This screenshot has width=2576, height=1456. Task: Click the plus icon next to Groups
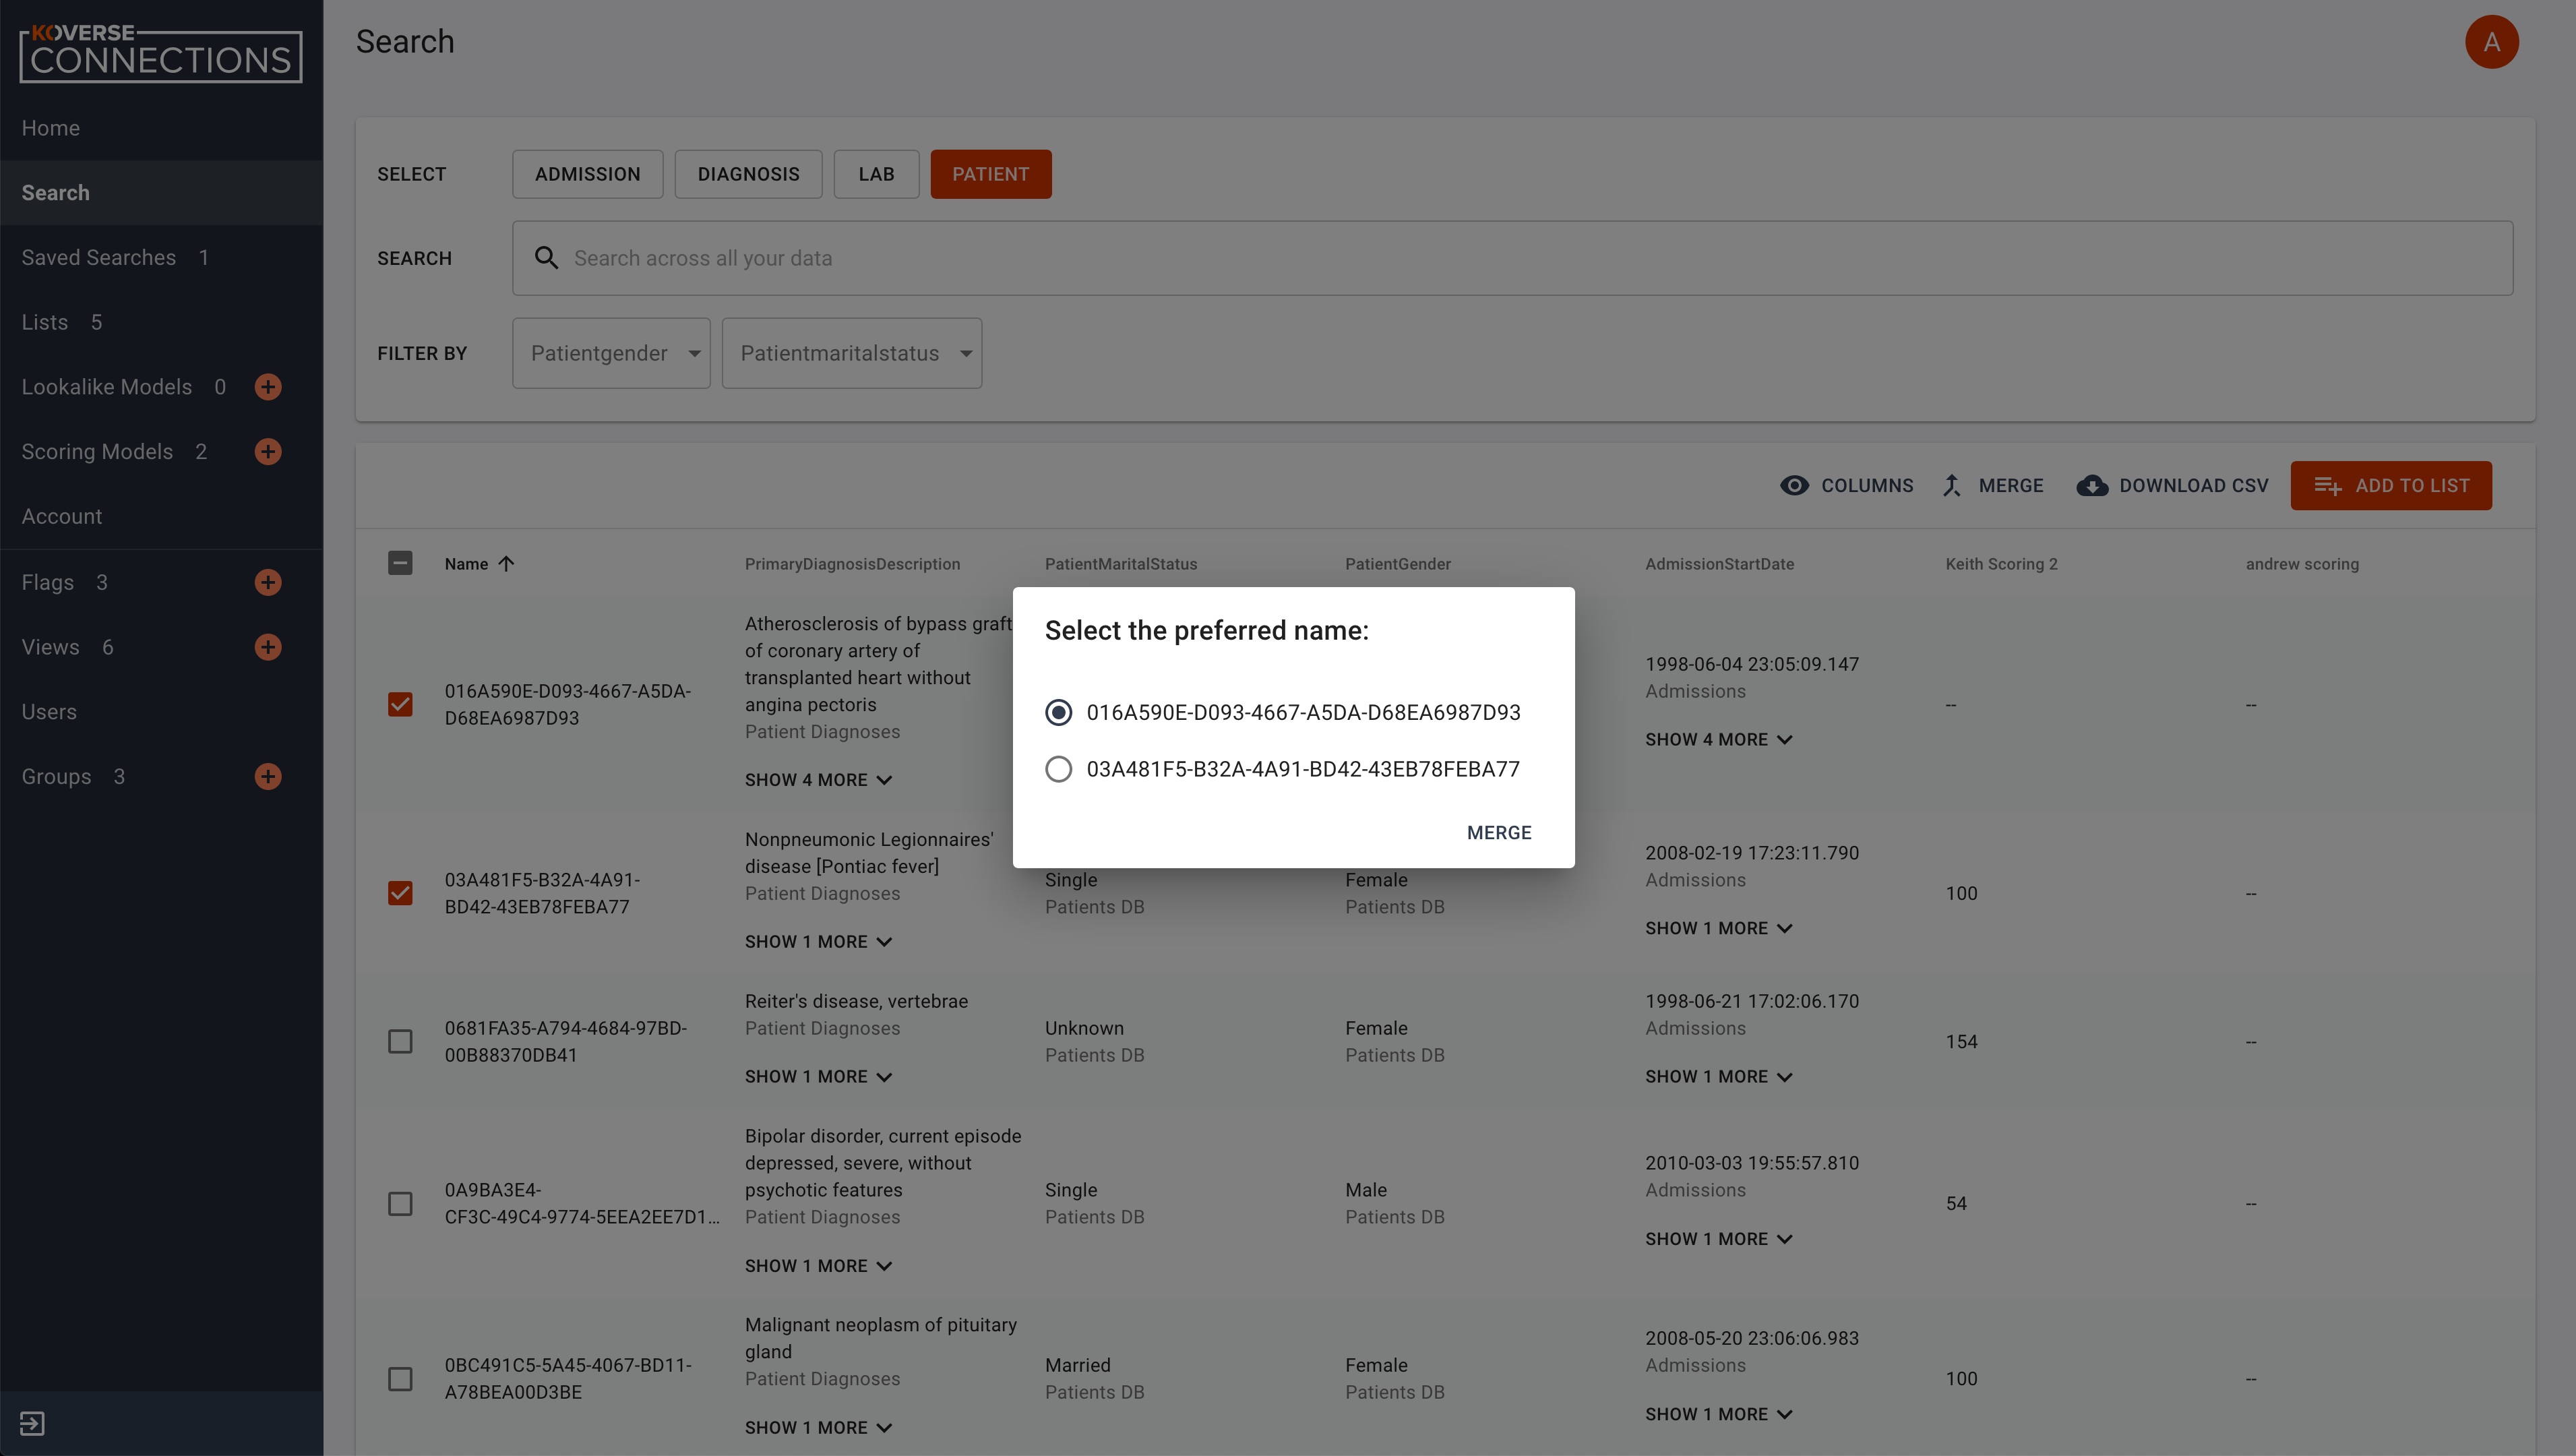coord(268,776)
